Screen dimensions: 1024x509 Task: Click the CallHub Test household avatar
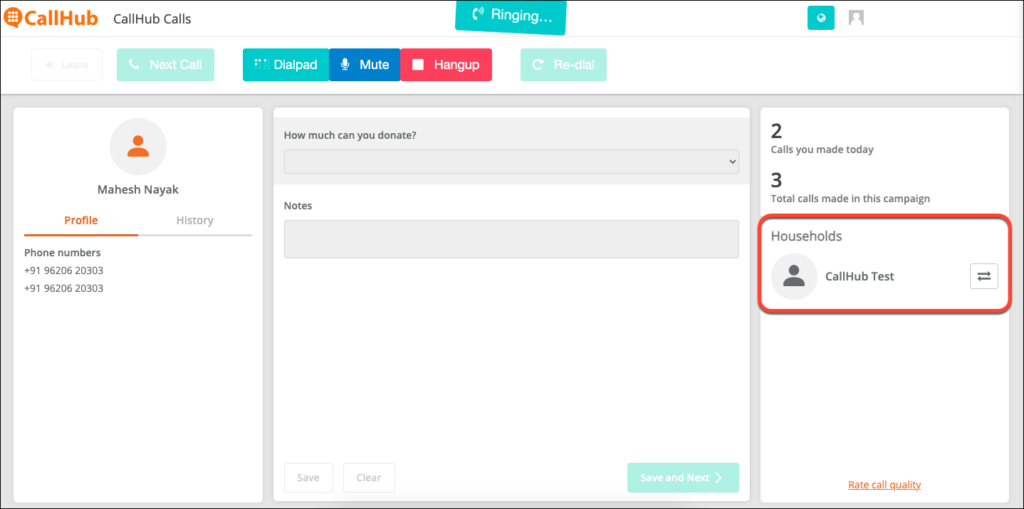click(794, 276)
